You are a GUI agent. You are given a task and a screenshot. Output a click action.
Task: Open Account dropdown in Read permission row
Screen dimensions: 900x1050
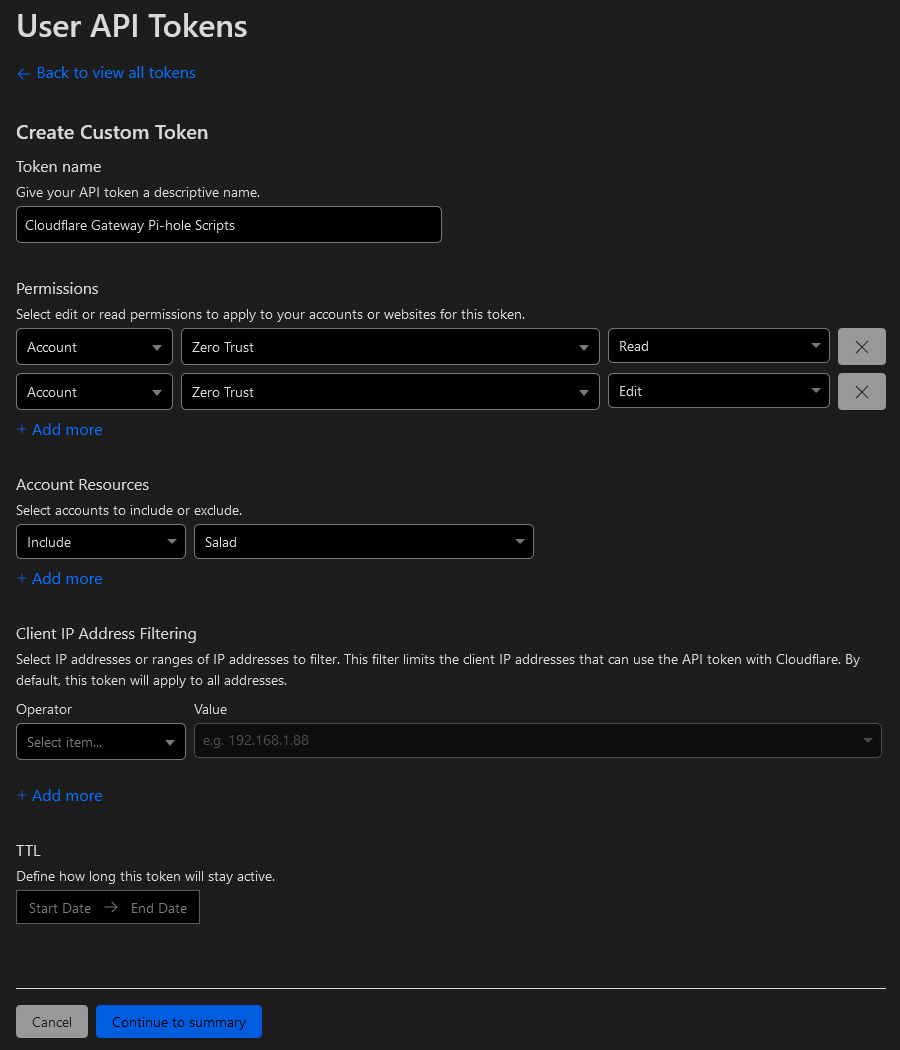[94, 347]
